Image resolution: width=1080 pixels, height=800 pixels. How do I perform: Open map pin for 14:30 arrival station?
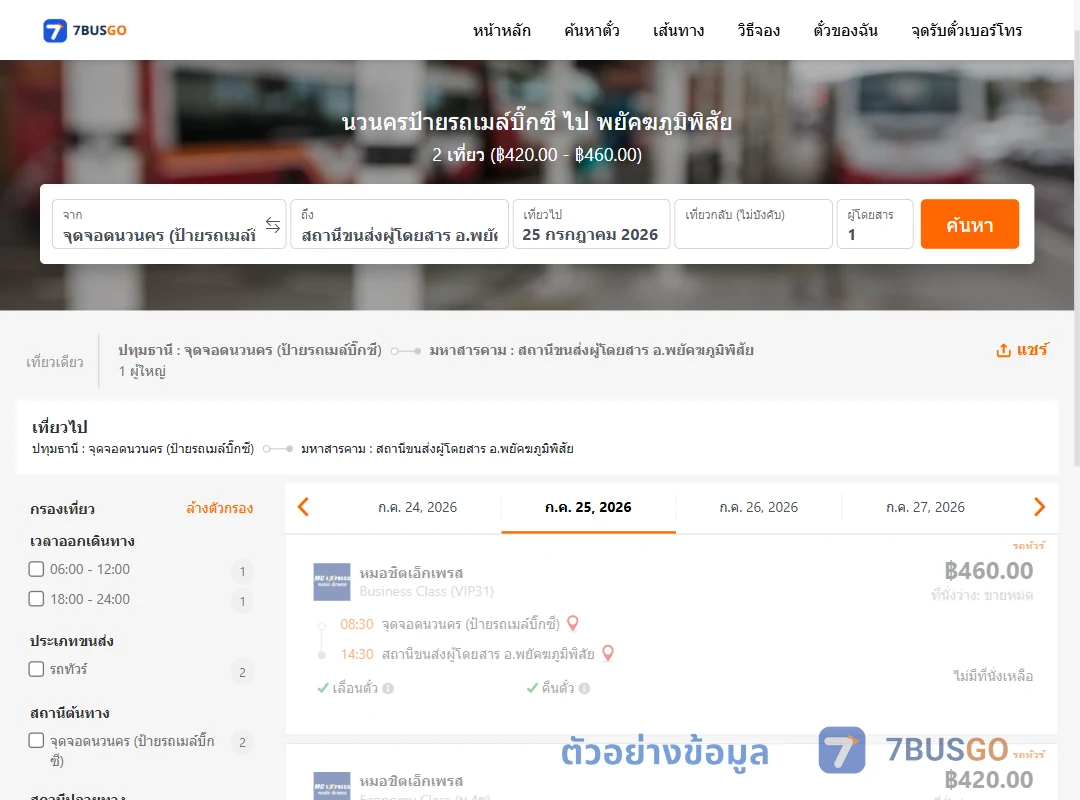pos(608,653)
